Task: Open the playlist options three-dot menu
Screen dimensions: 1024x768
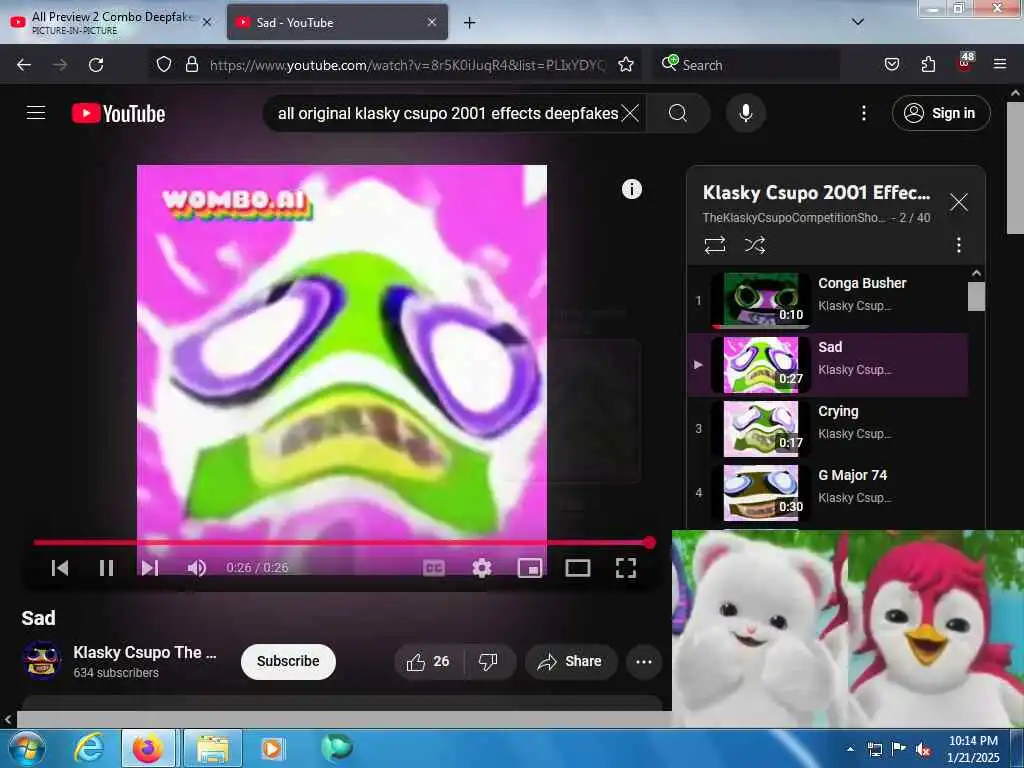Action: (x=958, y=246)
